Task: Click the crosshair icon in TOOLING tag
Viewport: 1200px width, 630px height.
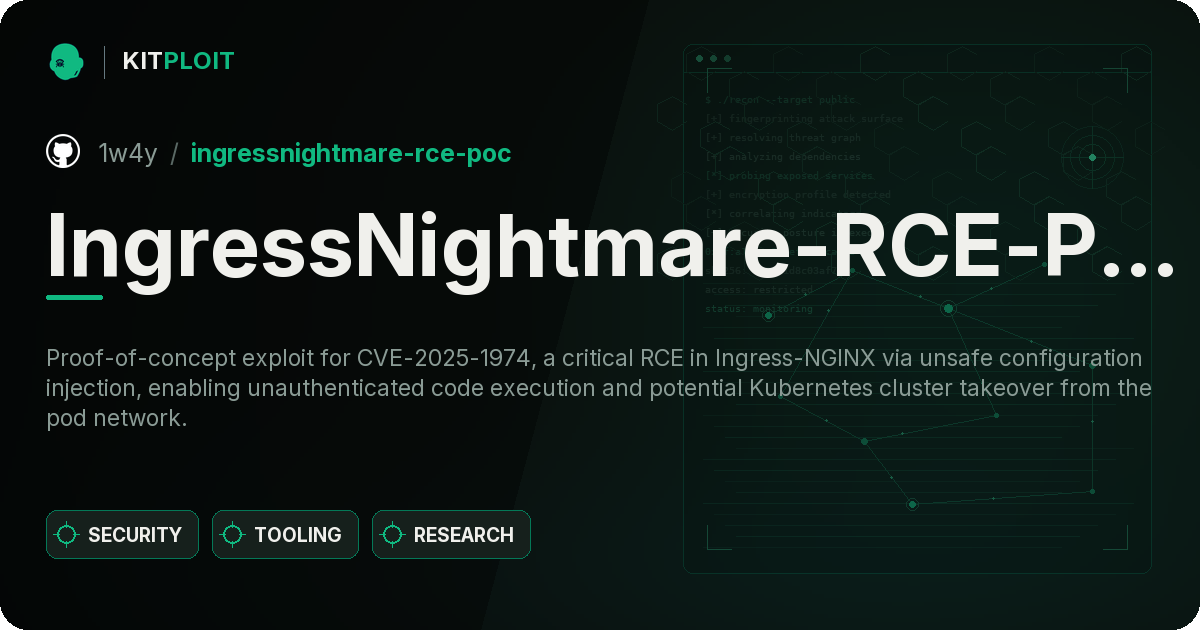Action: pos(233,535)
